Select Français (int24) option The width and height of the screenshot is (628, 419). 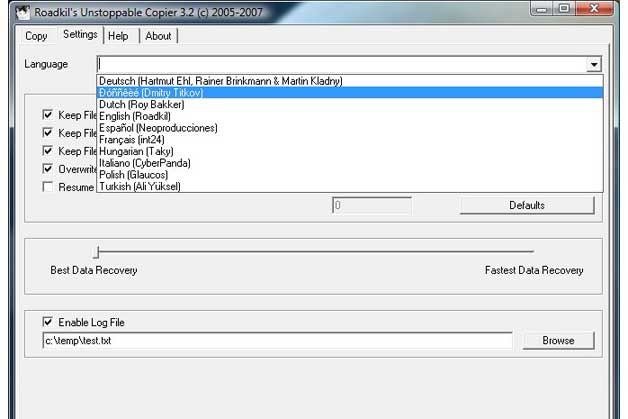[350, 139]
